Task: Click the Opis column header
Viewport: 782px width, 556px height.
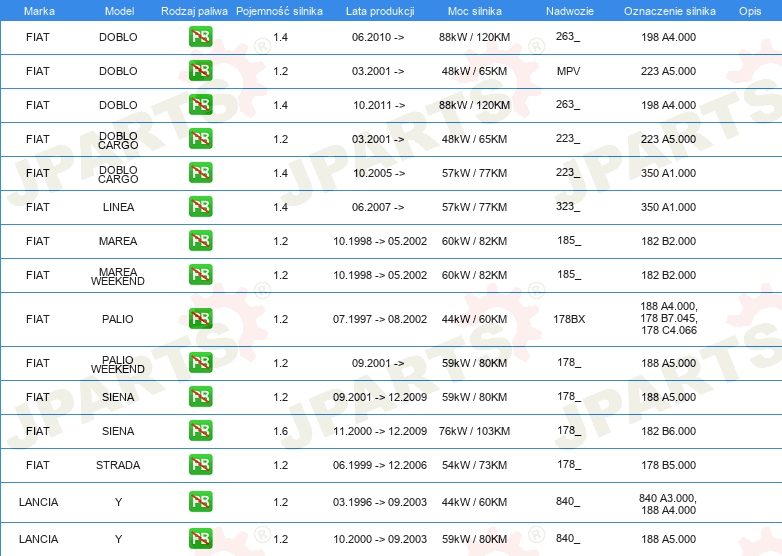Action: (x=750, y=11)
